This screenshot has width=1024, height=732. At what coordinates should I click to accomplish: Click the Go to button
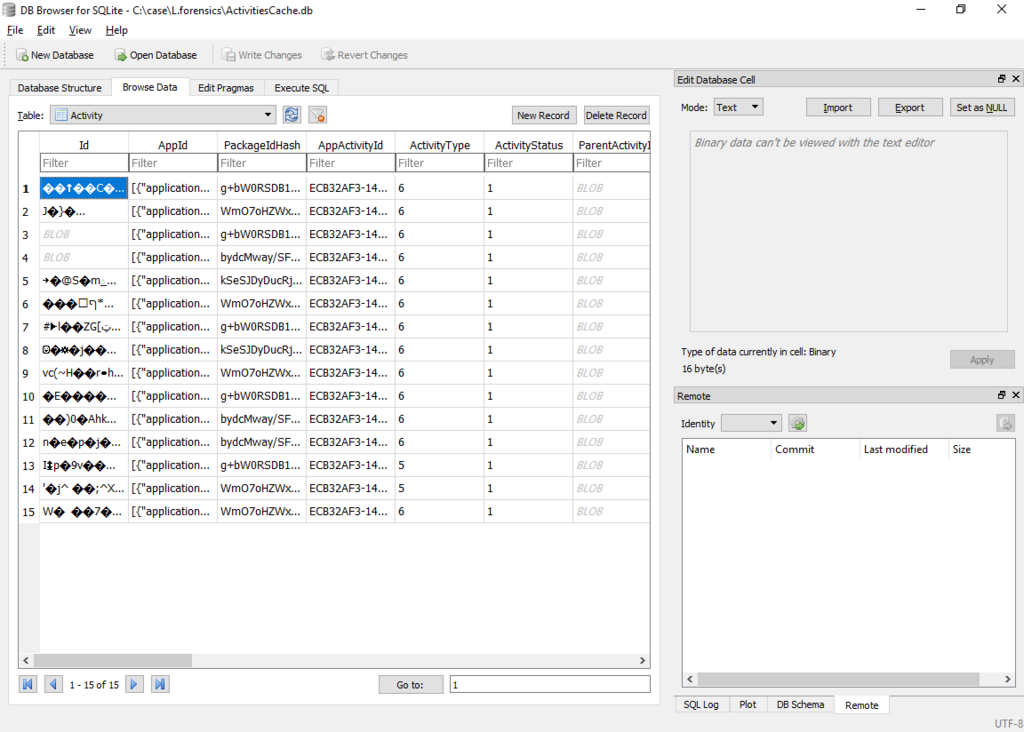[410, 684]
